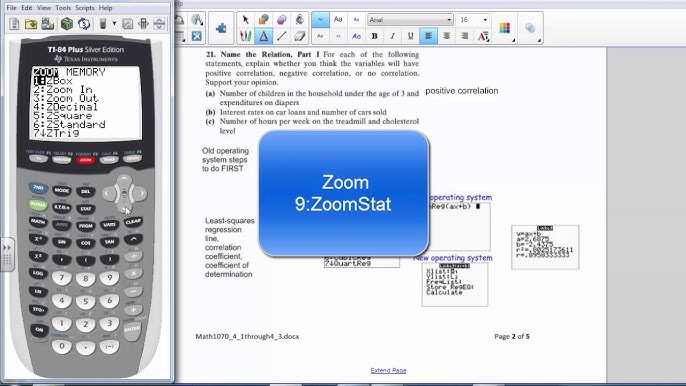Open the Arial font dropdown
Viewport: 686px width, 386px height.
410,20
